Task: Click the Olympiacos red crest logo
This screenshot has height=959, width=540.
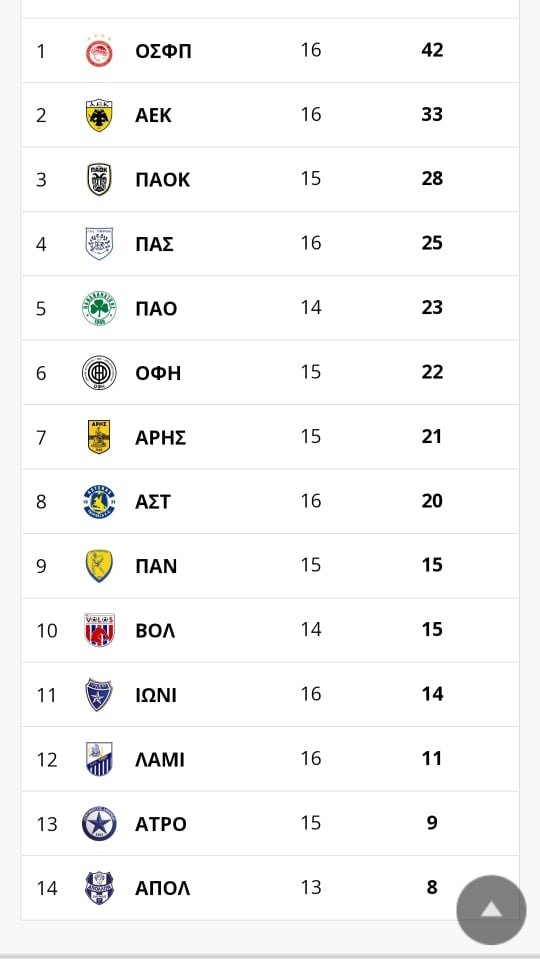Action: pos(99,51)
